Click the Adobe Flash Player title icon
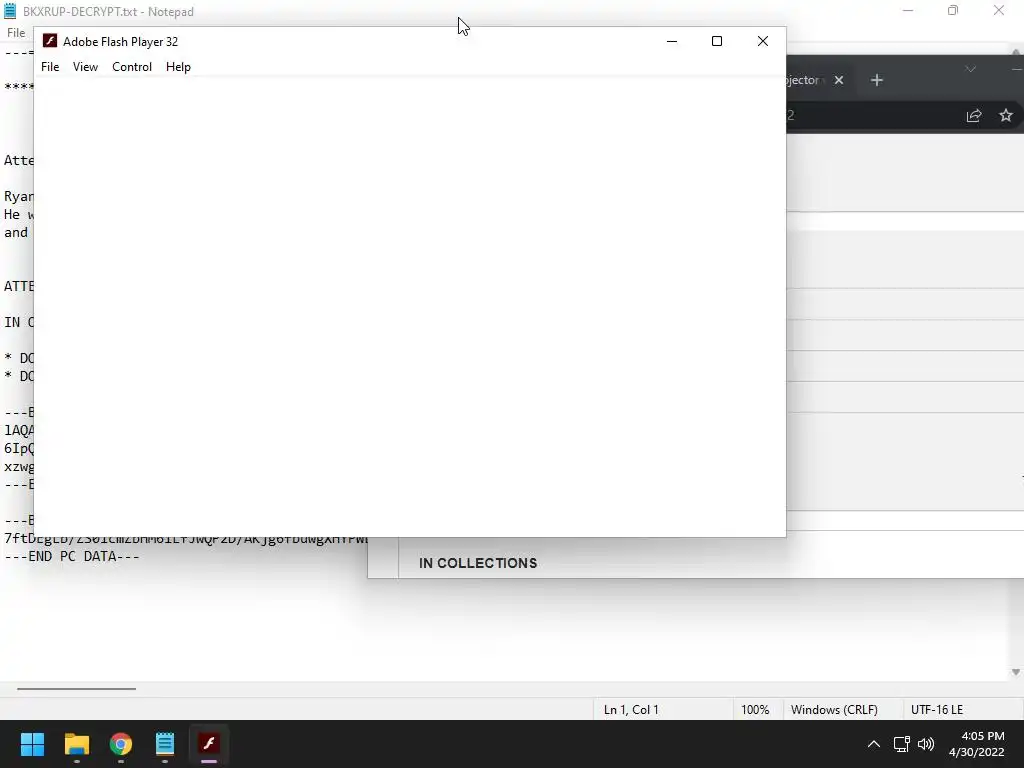1024x768 pixels. (x=50, y=41)
